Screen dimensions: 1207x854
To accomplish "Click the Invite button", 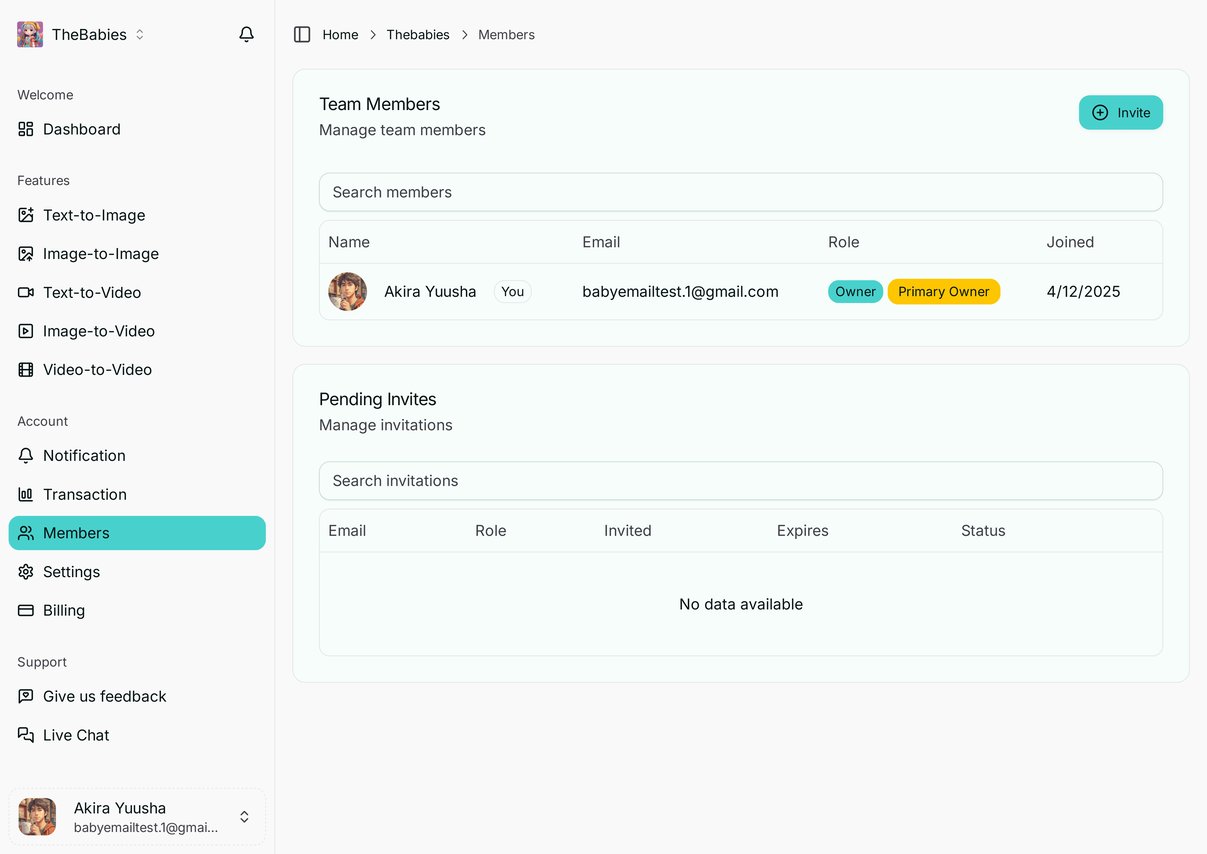I will pyautogui.click(x=1120, y=112).
